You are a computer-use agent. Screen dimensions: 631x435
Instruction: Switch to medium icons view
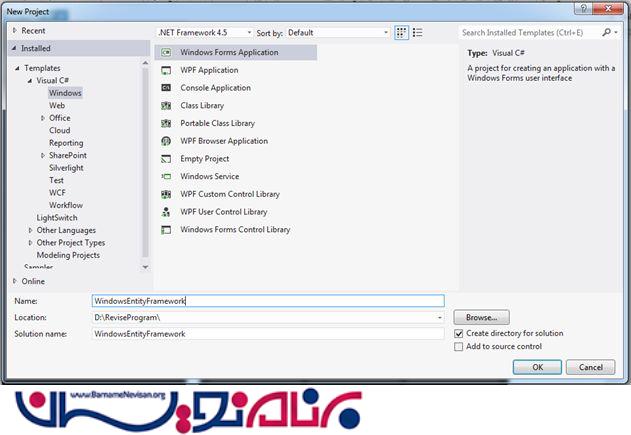(401, 33)
